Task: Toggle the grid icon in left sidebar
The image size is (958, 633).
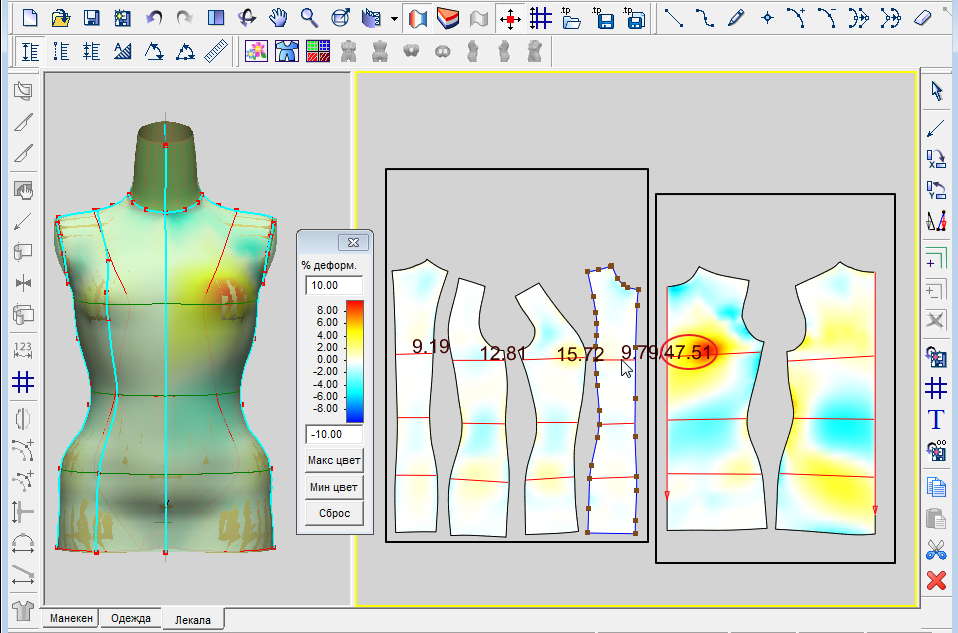Action: click(22, 382)
